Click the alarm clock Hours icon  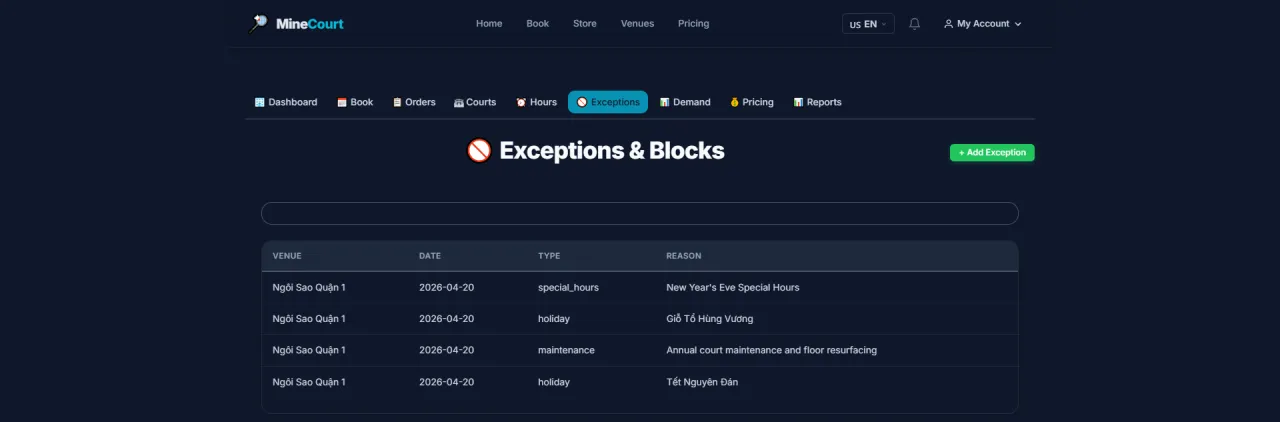point(521,102)
